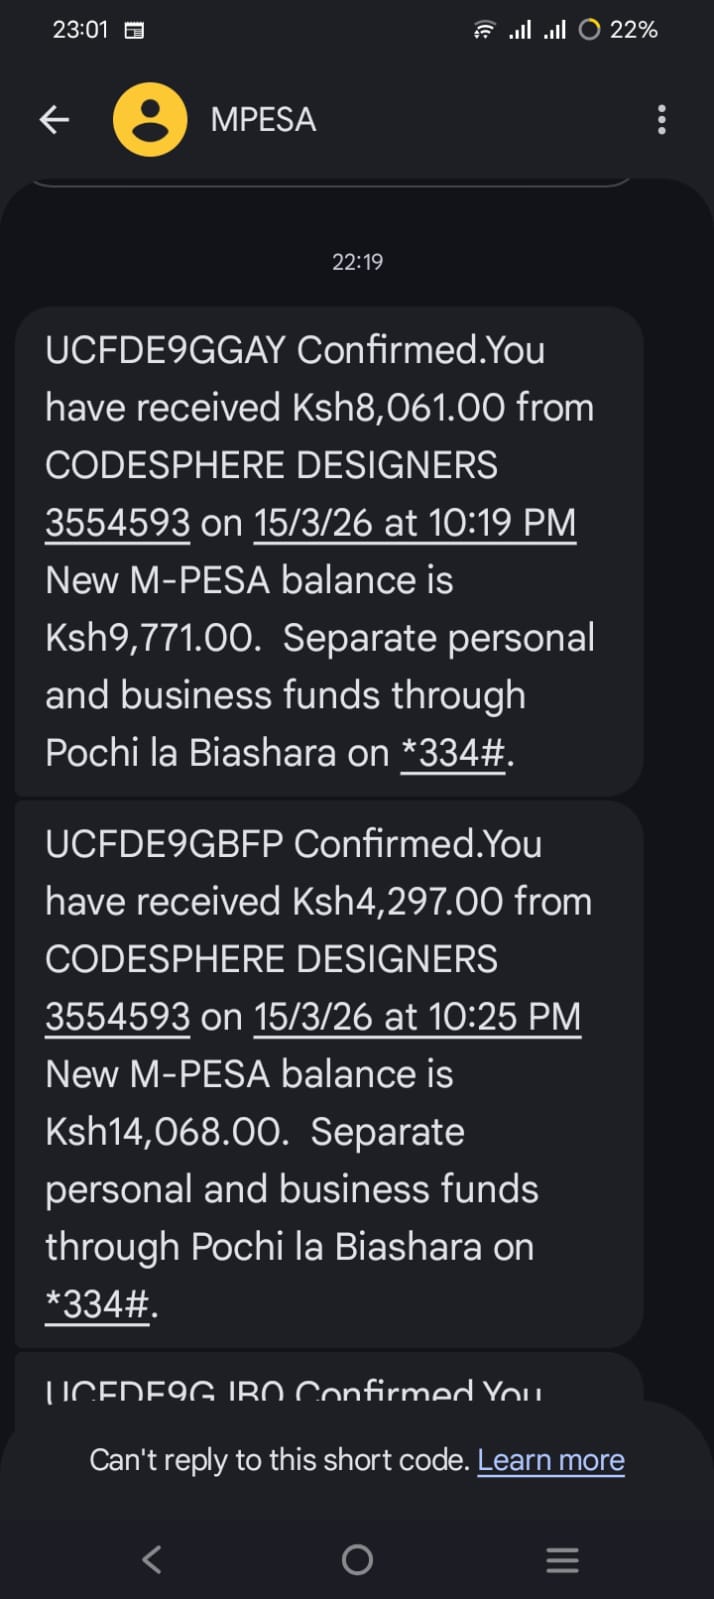Tap the MPESA conversation title
Screen dimensions: 714x1599
(x=263, y=120)
